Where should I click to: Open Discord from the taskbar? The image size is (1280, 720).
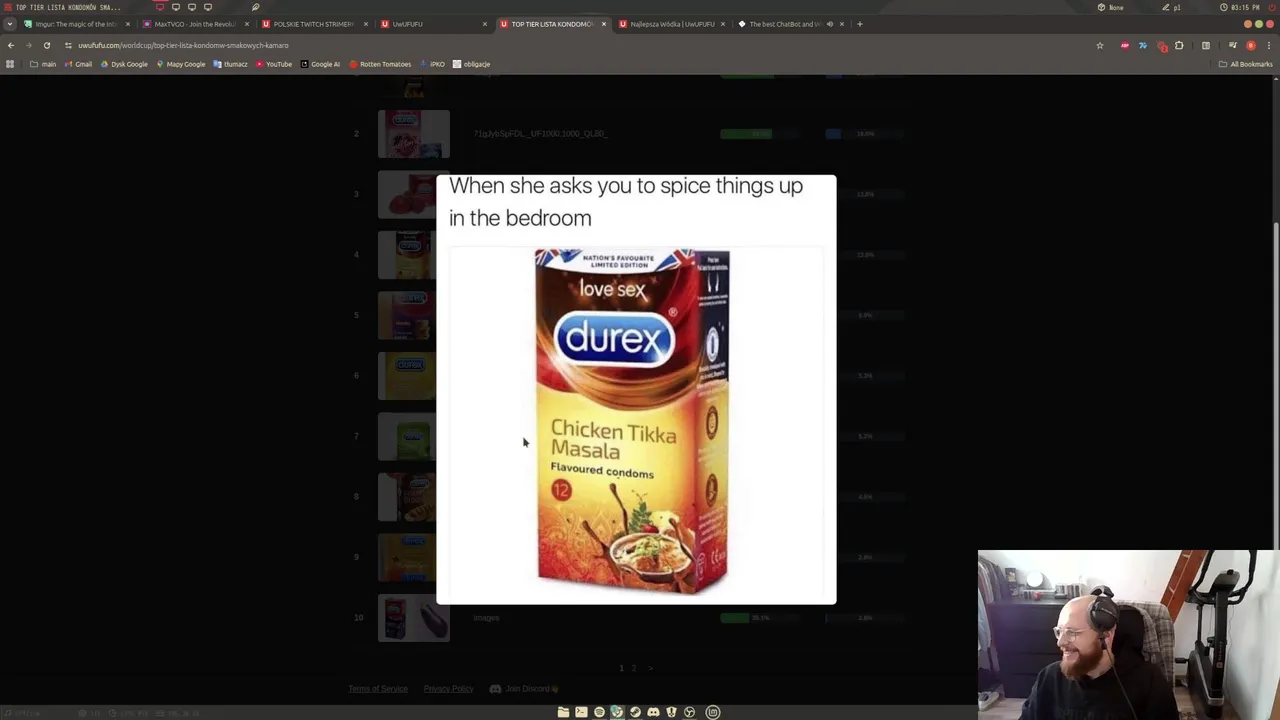click(653, 712)
